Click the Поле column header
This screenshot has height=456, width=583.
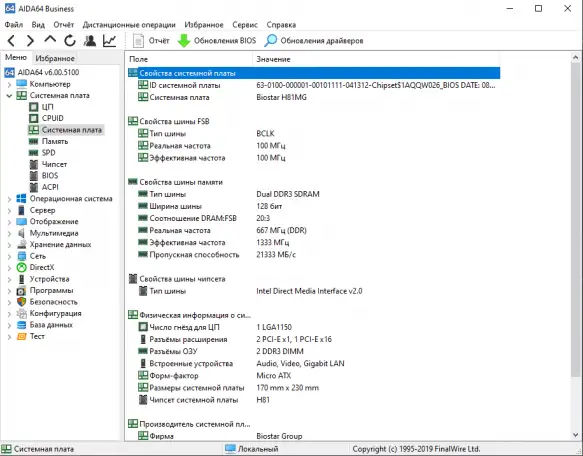[189, 59]
